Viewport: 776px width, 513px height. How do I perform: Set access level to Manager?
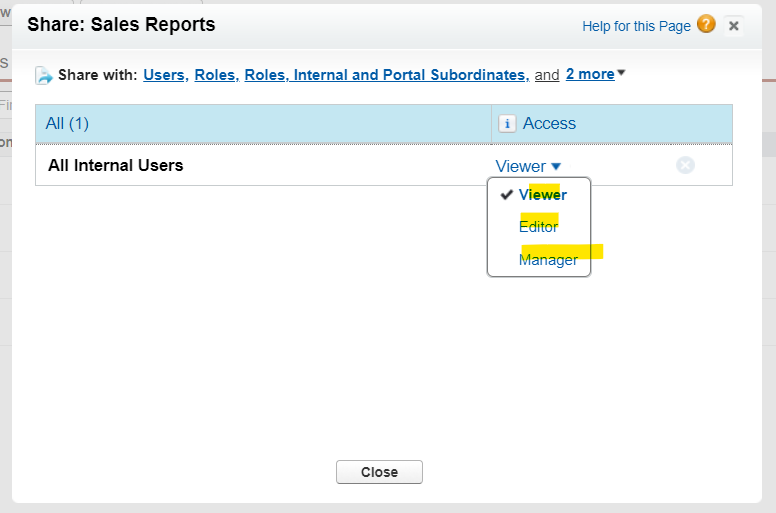tap(548, 260)
